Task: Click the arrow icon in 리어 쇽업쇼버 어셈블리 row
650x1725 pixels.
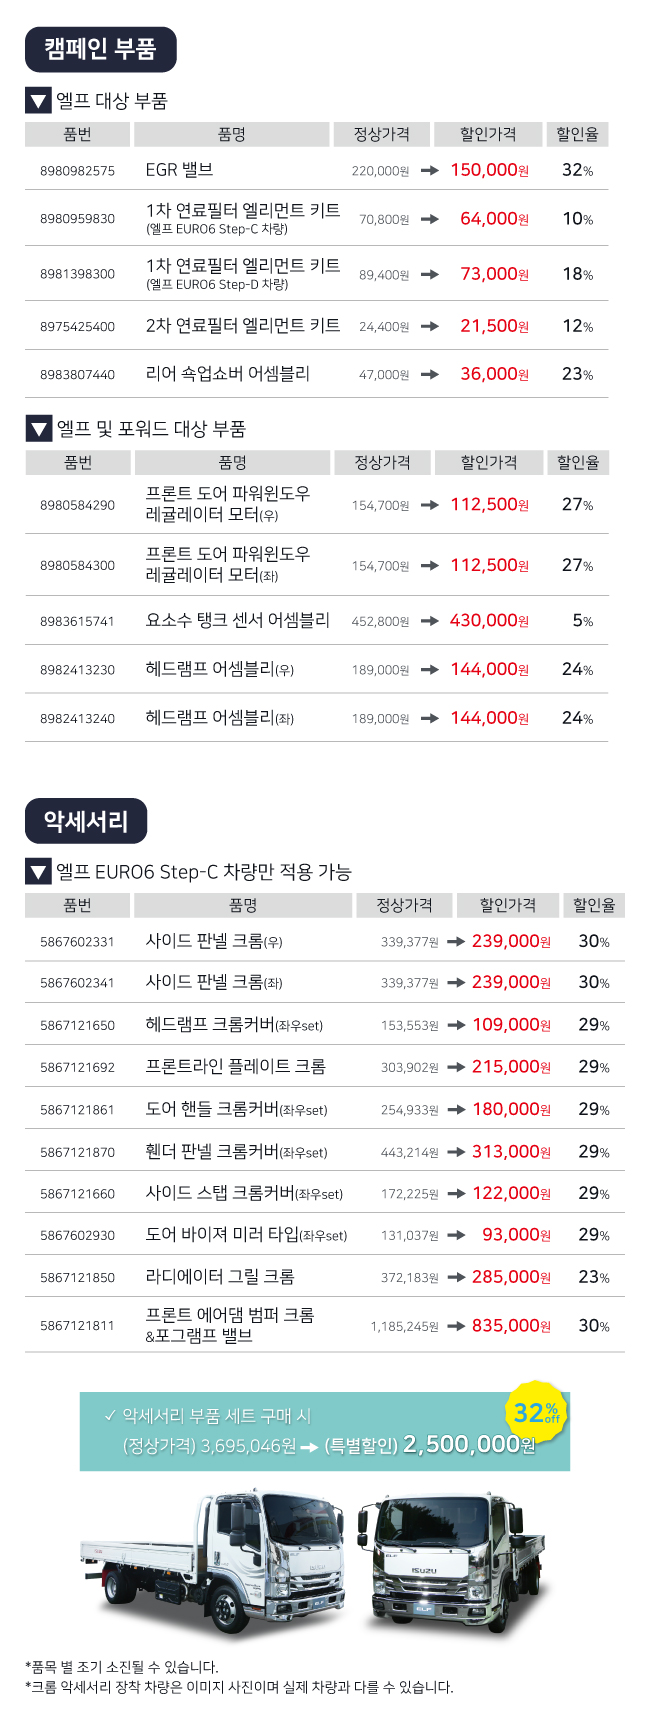Action: 430,375
